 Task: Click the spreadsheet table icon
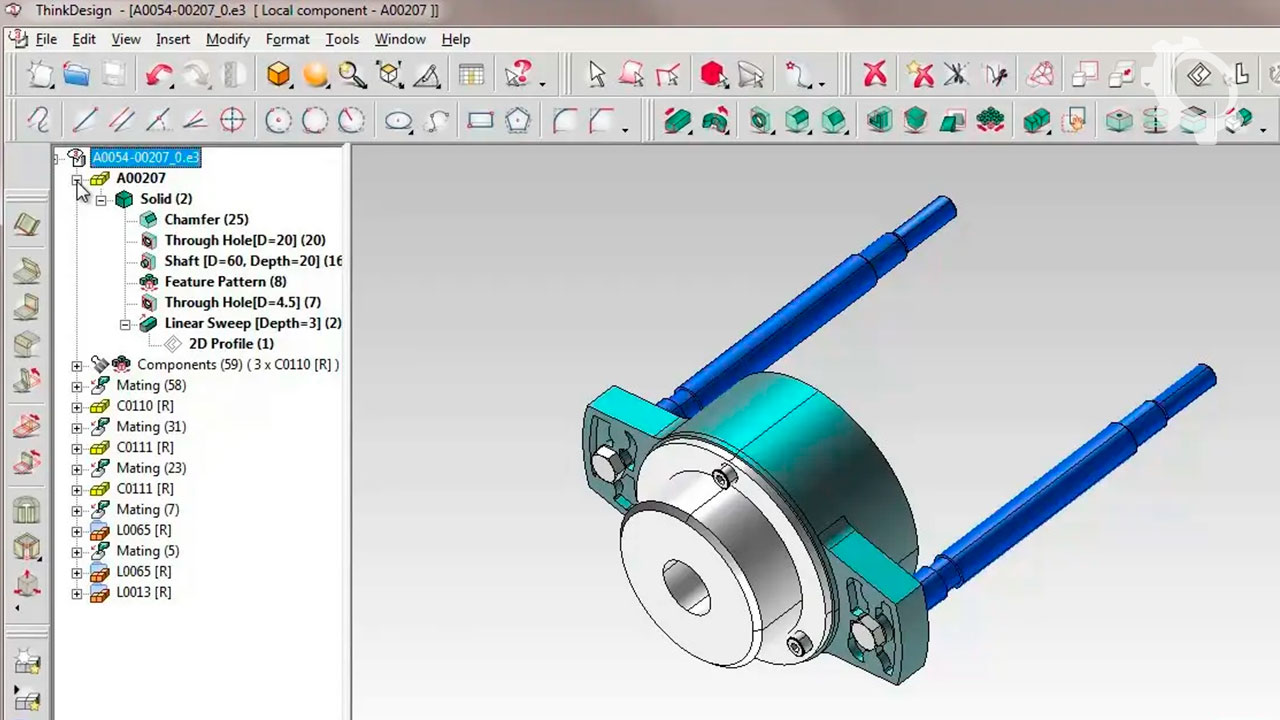(471, 75)
